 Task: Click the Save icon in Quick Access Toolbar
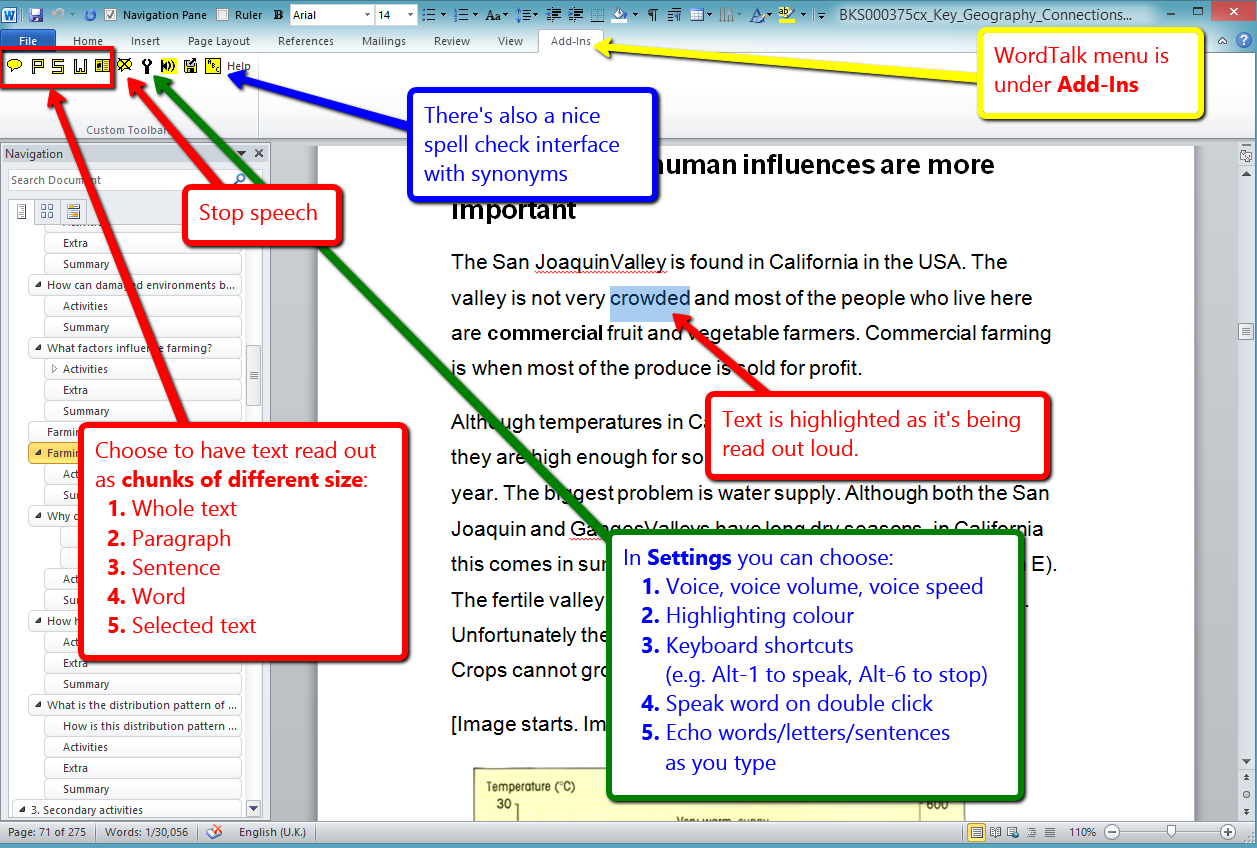[36, 15]
